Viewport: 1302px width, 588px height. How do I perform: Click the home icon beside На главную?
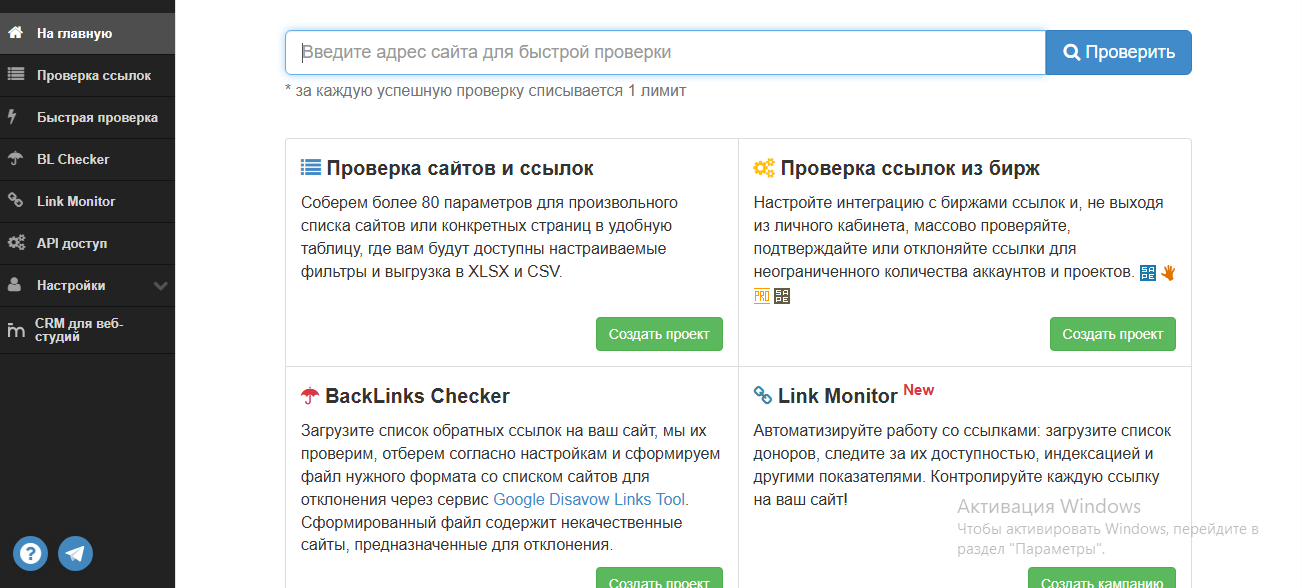[14, 32]
